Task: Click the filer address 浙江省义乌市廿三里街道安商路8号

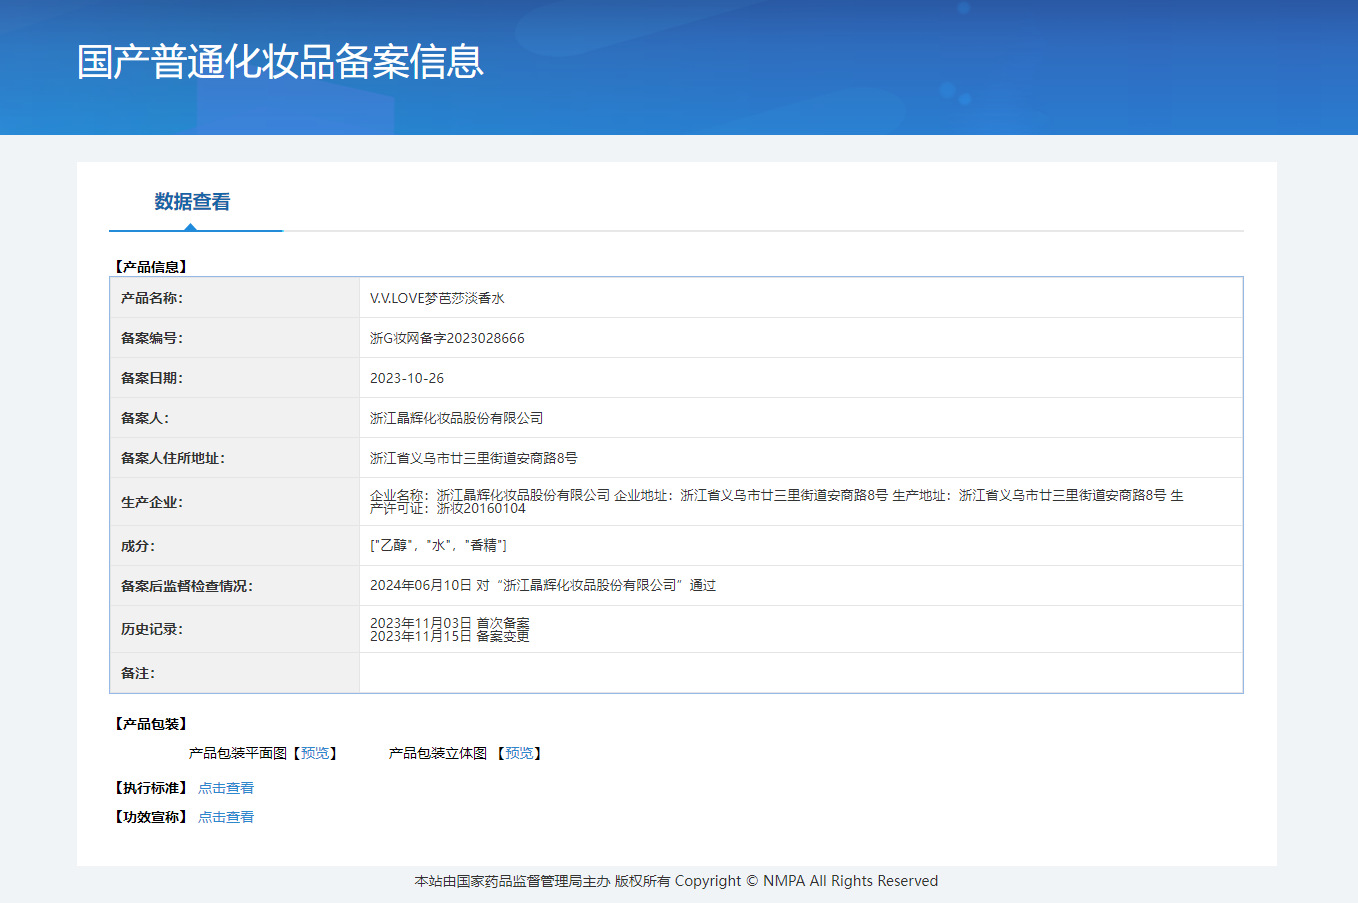Action: pyautogui.click(x=474, y=458)
